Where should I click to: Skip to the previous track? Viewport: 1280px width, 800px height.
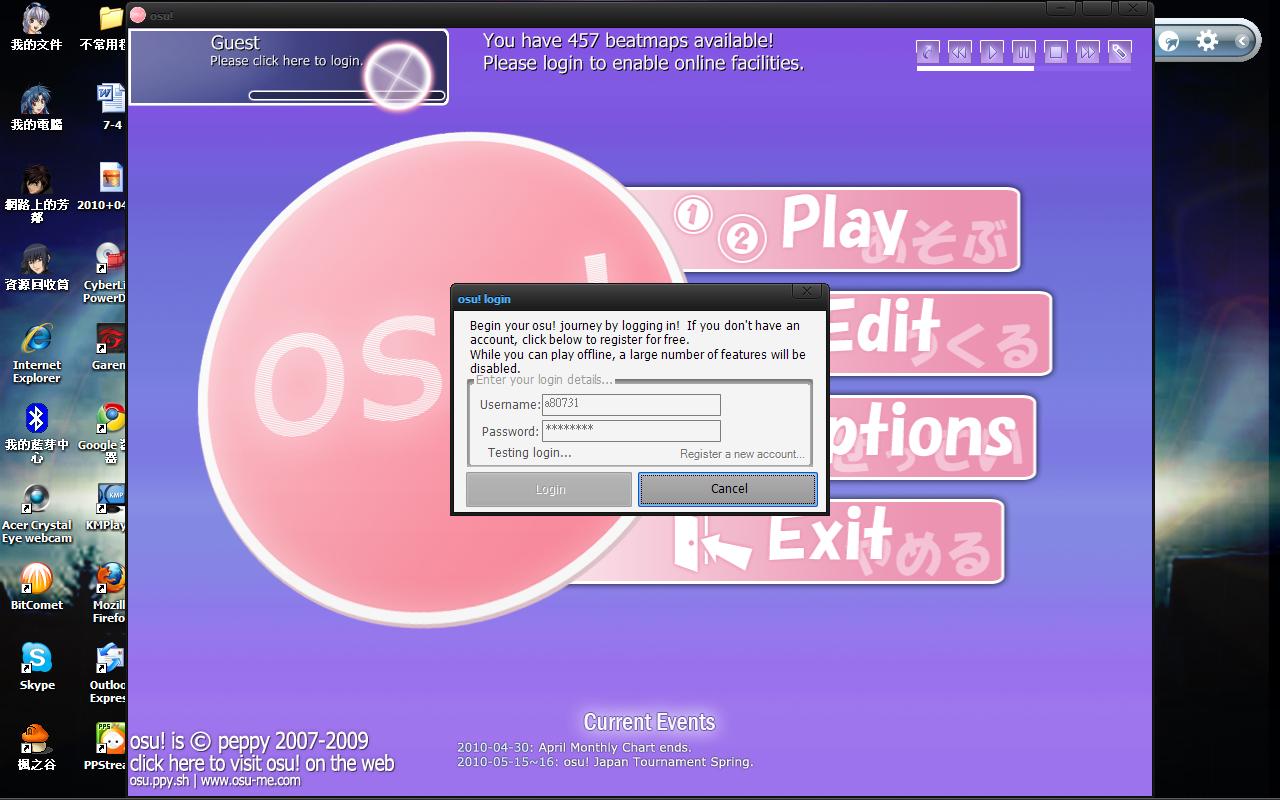click(960, 51)
